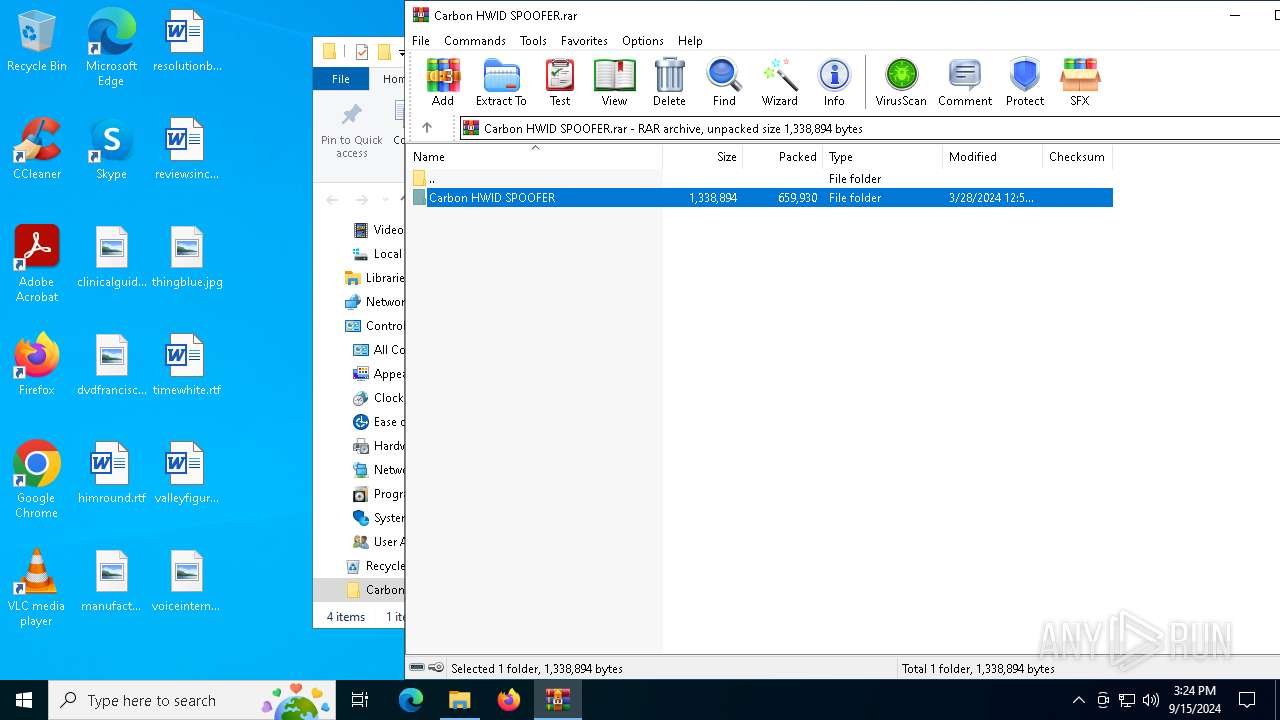Viewport: 1280px width, 720px height.
Task: Select Skype desktop shortcut
Action: (111, 149)
